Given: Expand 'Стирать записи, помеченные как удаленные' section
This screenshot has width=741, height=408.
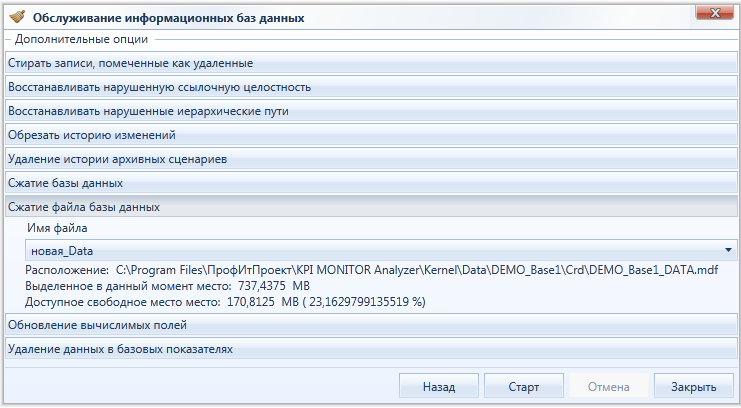Looking at the screenshot, I should pyautogui.click(x=371, y=63).
